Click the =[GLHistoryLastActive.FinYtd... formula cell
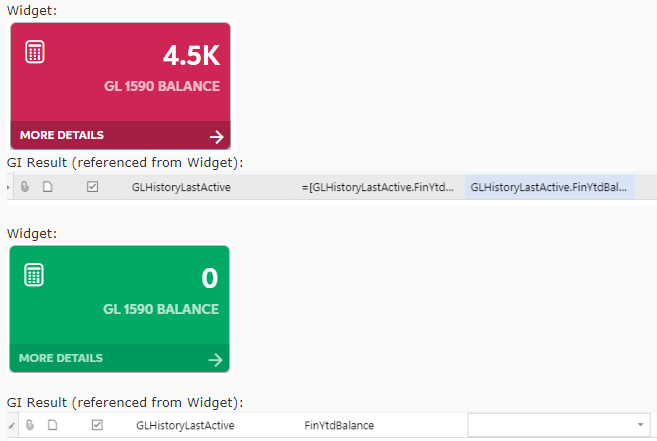The width and height of the screenshot is (657, 441). (x=378, y=187)
